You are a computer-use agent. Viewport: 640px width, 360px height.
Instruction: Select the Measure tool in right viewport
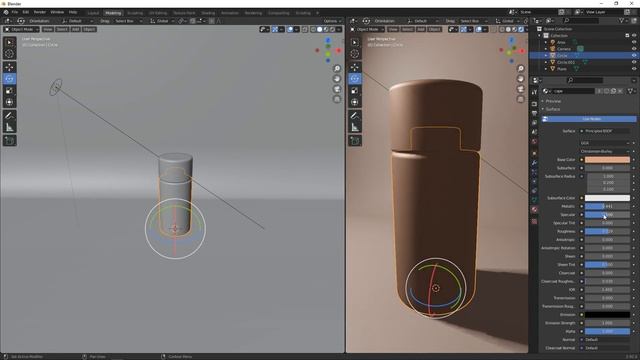coord(355,127)
